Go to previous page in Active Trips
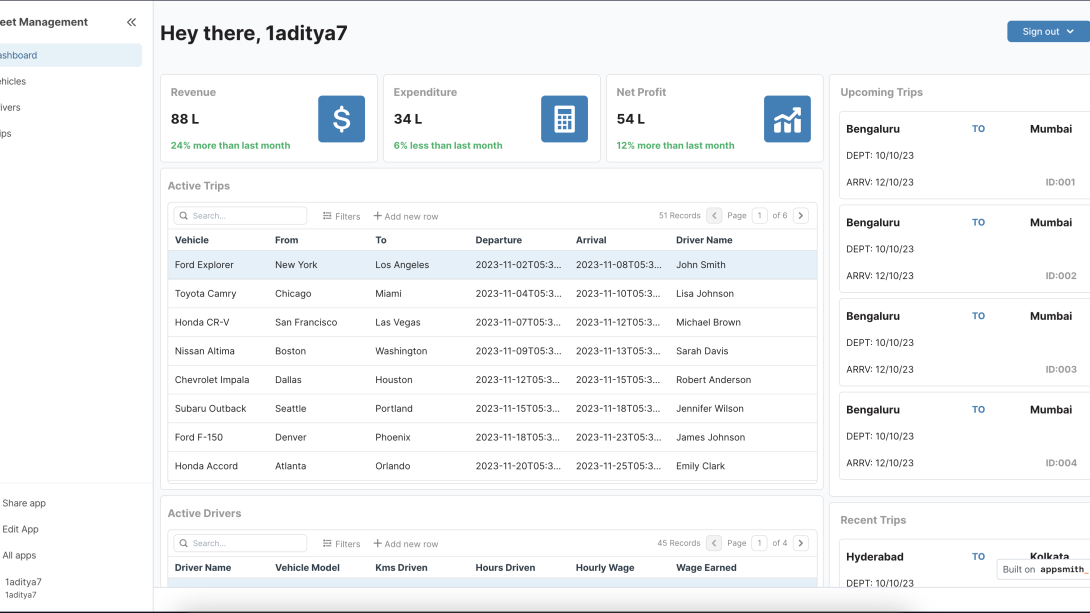1090x613 pixels. (x=714, y=215)
